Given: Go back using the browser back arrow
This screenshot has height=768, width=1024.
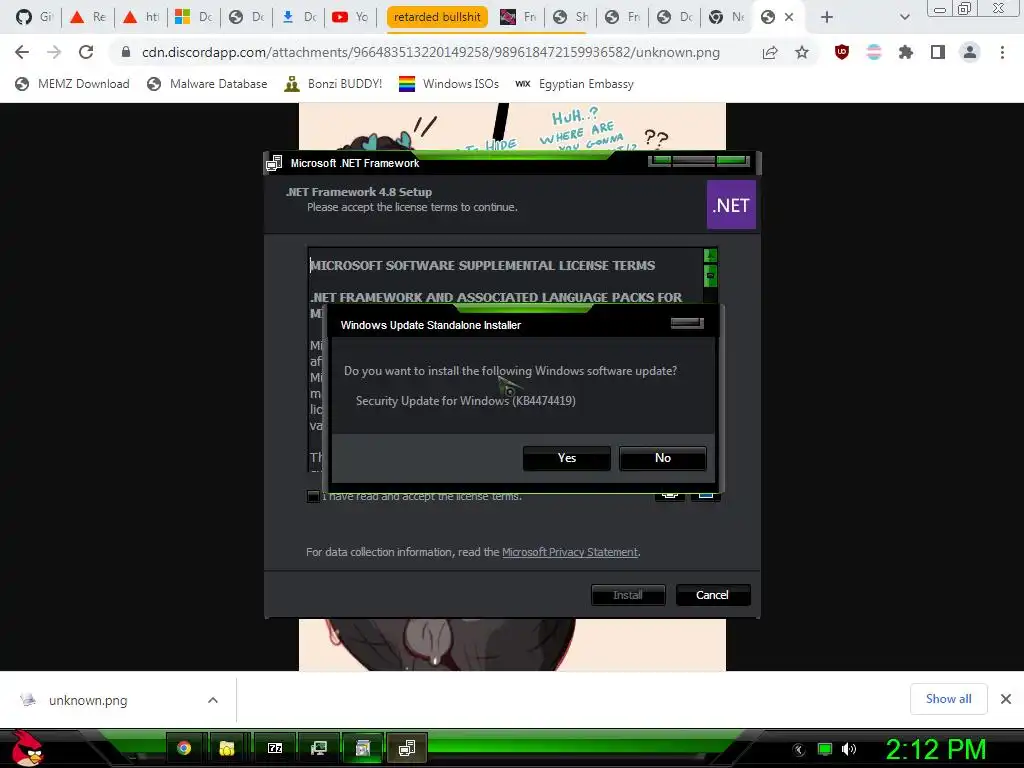Looking at the screenshot, I should [22, 52].
